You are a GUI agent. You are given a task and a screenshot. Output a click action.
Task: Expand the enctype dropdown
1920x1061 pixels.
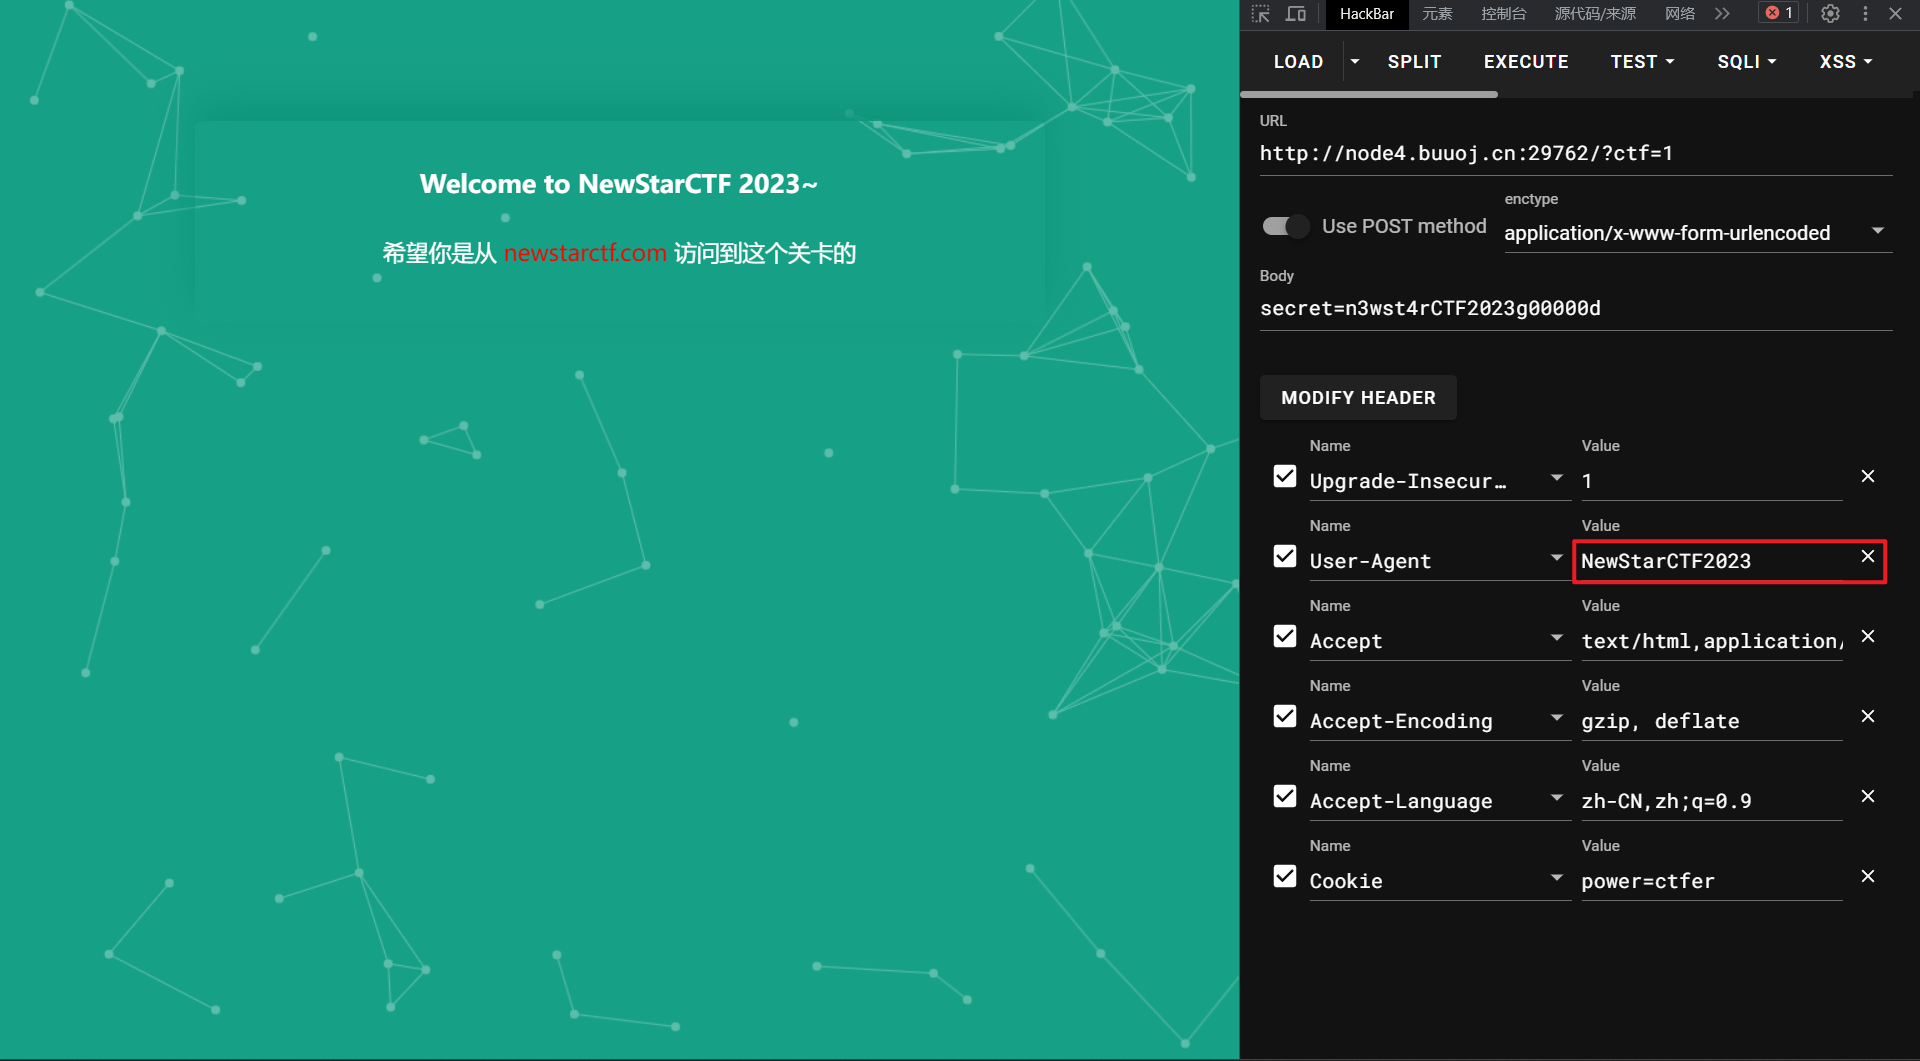click(1877, 232)
